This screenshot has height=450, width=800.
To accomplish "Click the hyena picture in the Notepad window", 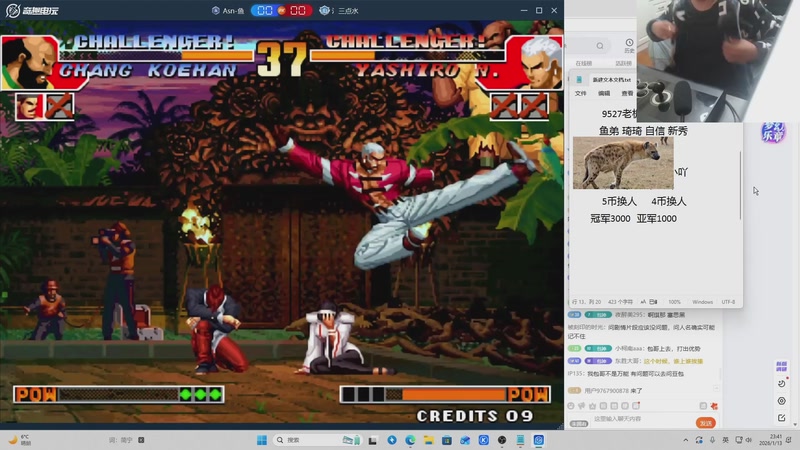I will tap(623, 163).
